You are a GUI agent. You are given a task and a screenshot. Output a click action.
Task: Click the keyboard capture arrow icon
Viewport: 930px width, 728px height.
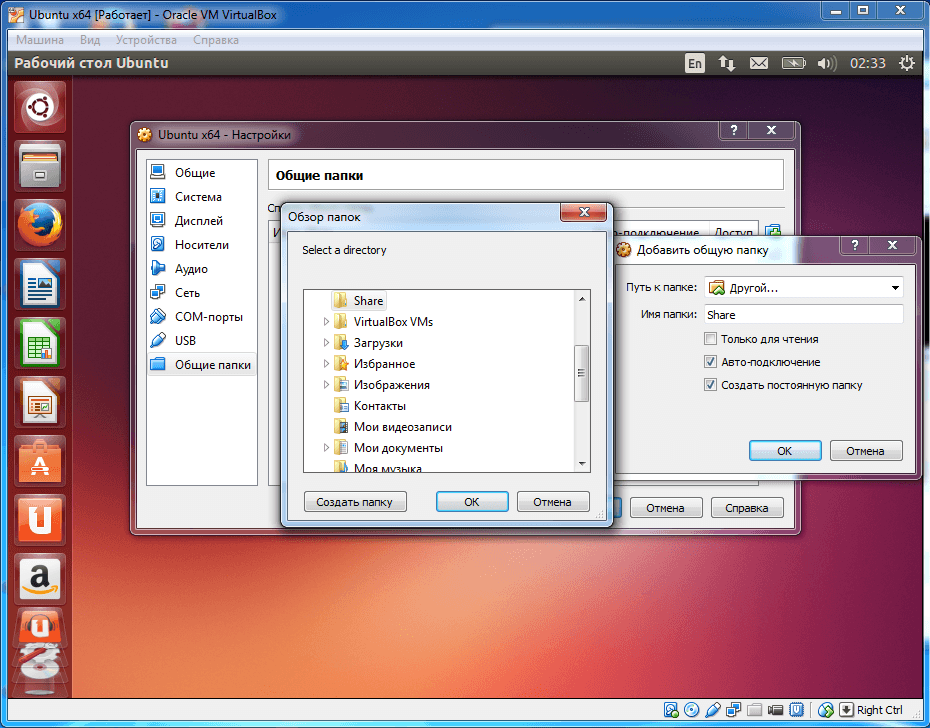click(846, 710)
